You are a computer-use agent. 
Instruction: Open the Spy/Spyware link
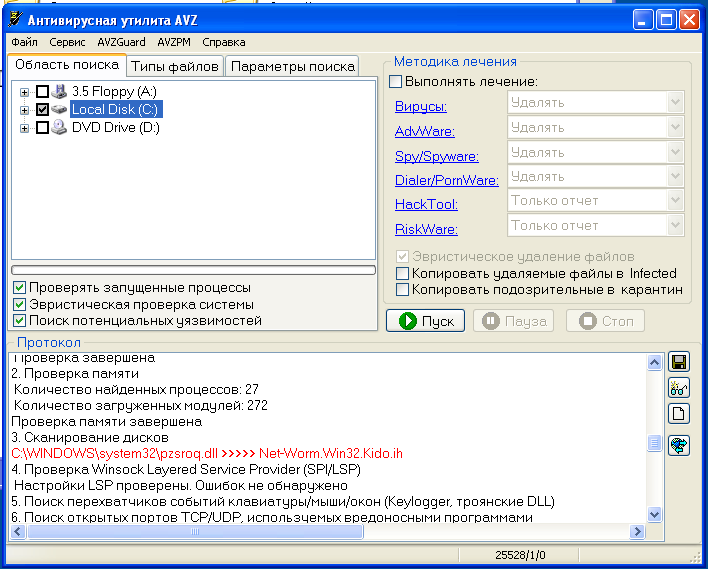437,156
